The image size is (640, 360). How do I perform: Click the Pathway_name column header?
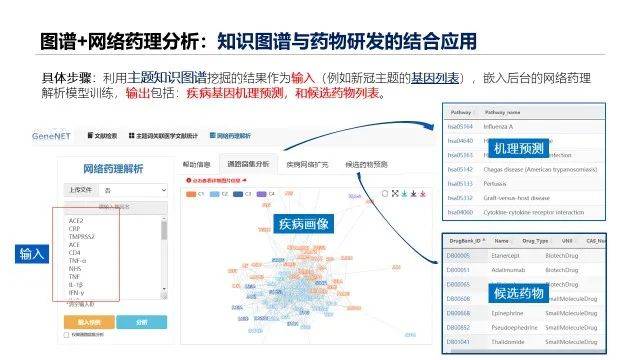(x=502, y=112)
